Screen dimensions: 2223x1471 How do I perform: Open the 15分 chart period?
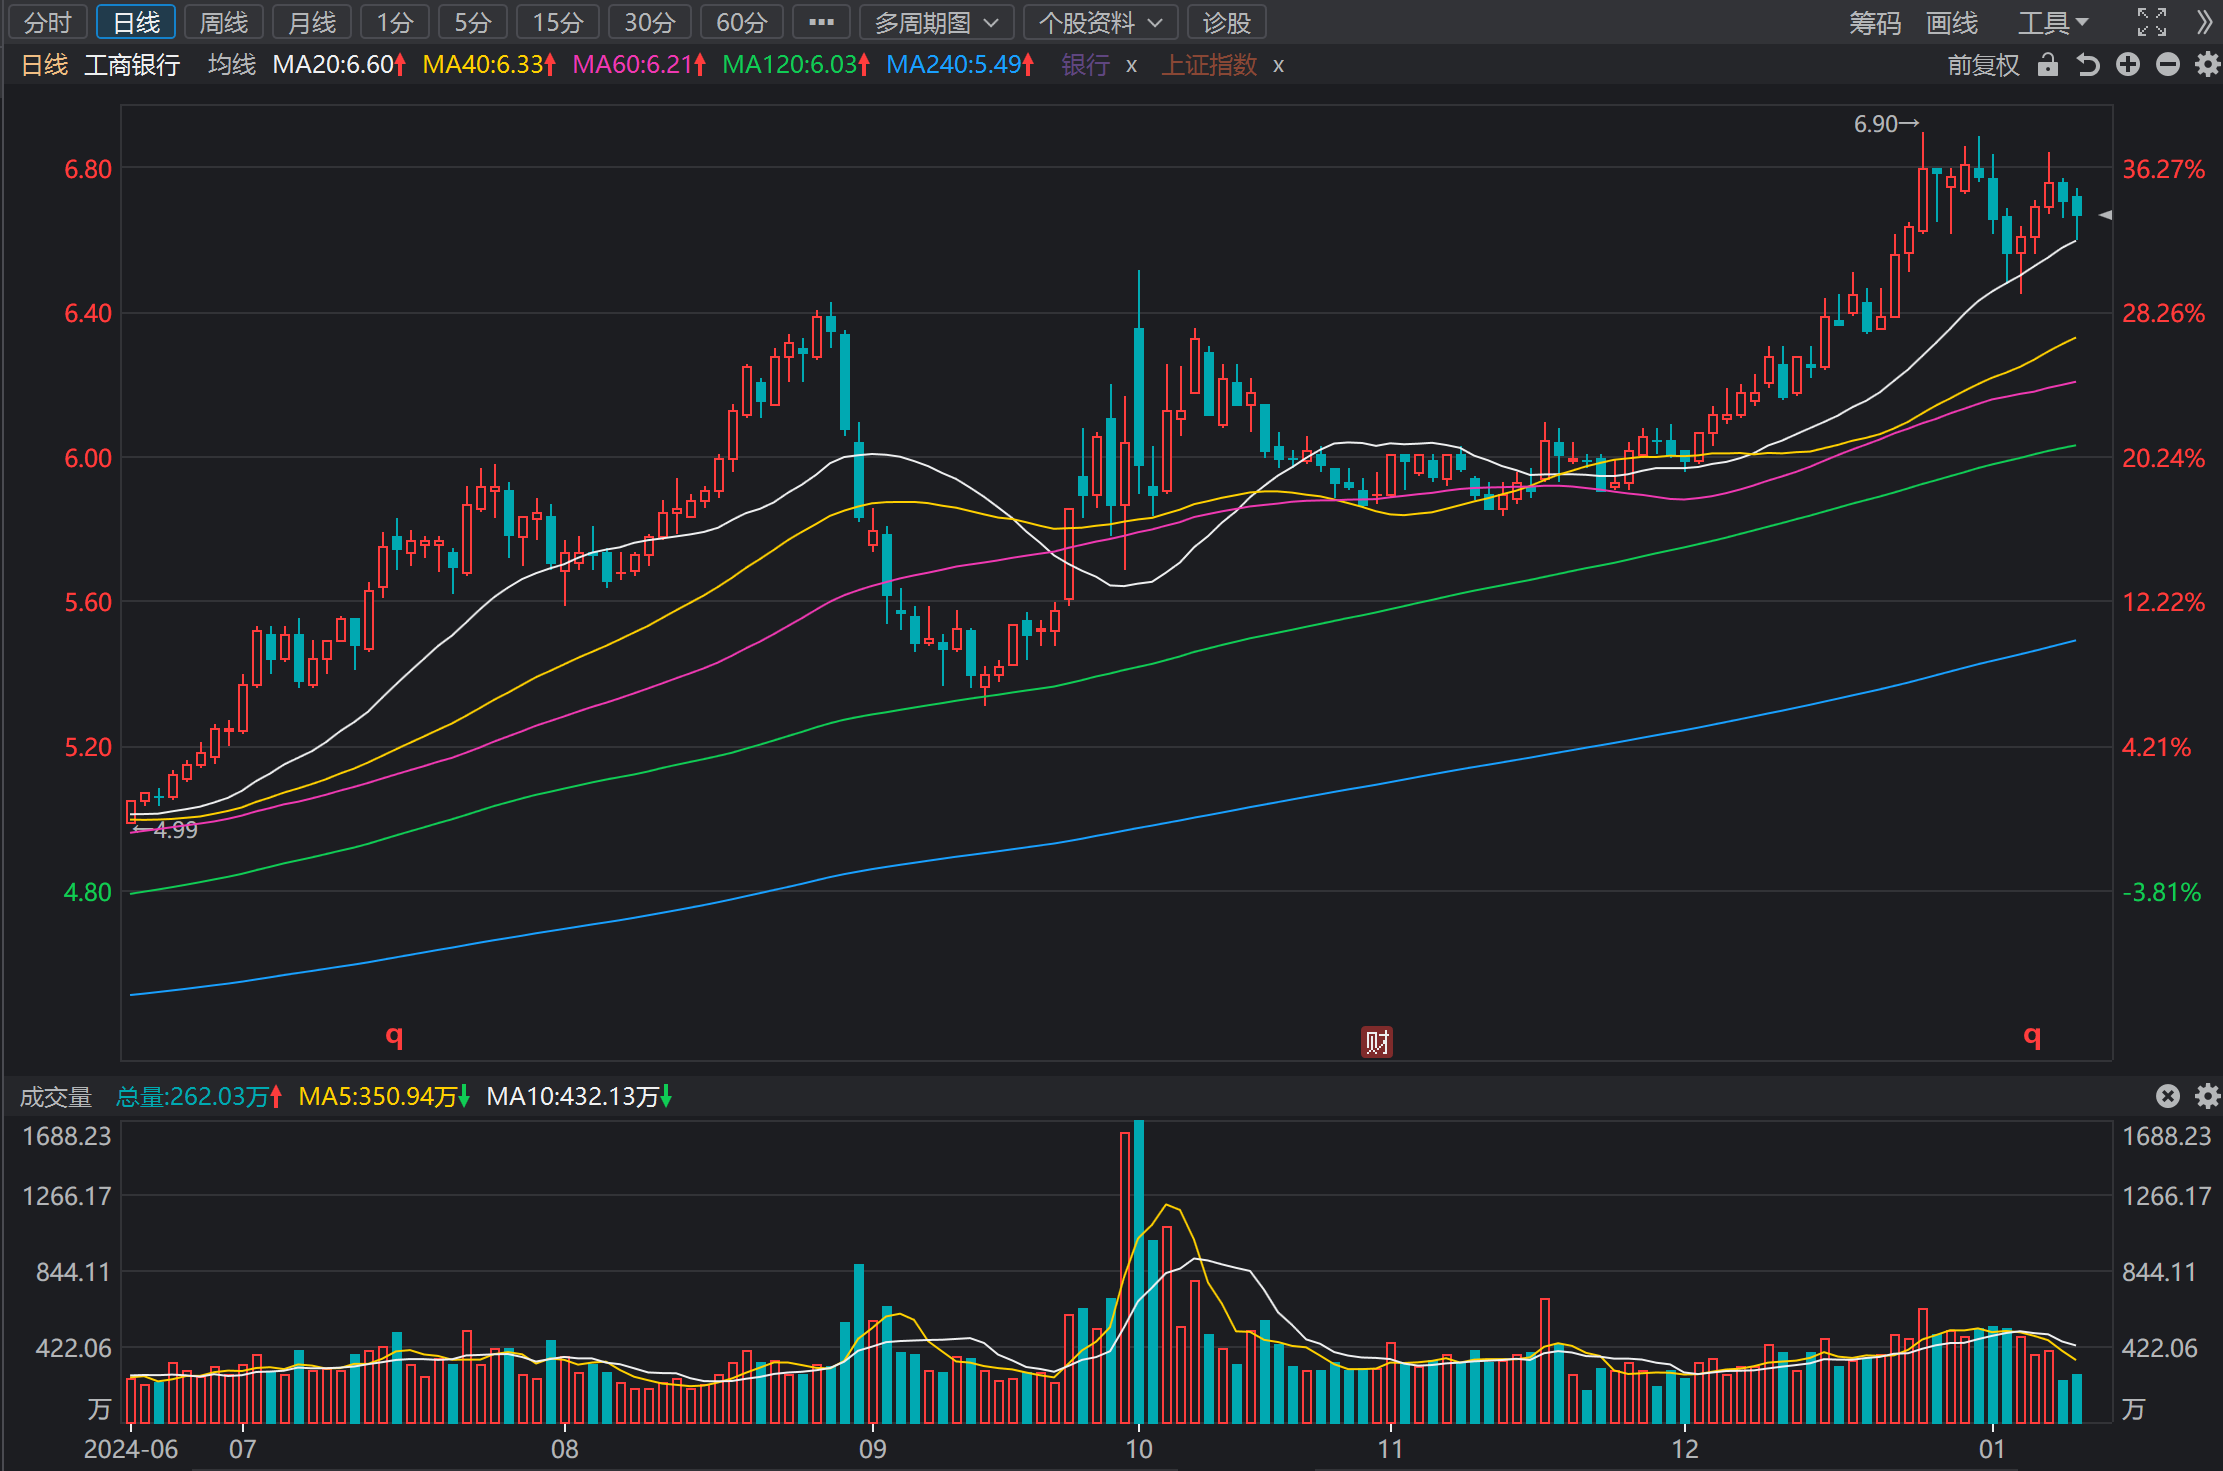558,22
